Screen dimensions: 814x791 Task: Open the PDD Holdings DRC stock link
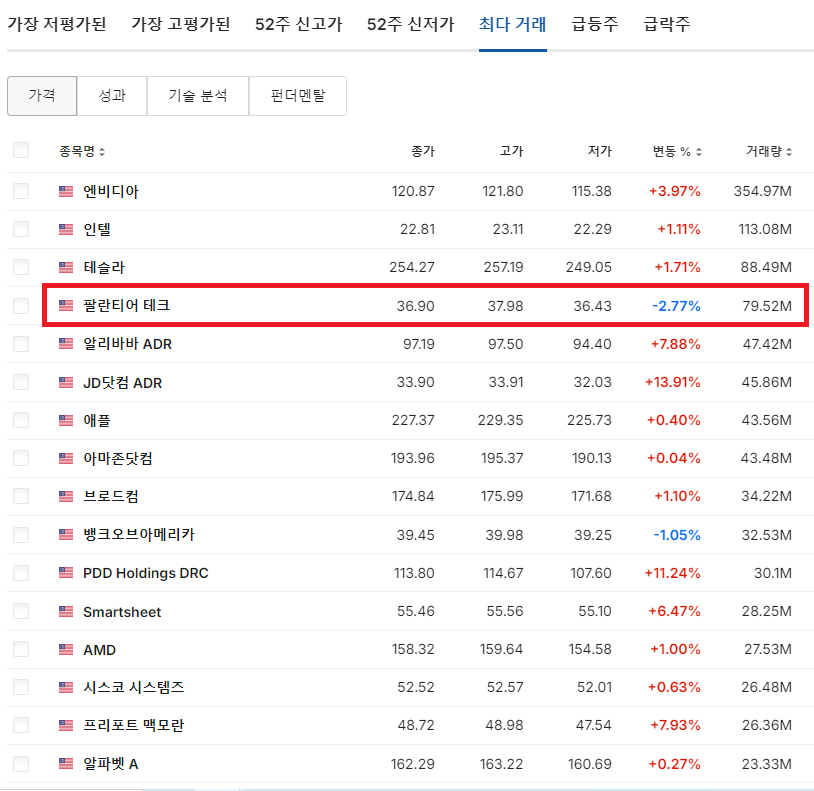[145, 573]
